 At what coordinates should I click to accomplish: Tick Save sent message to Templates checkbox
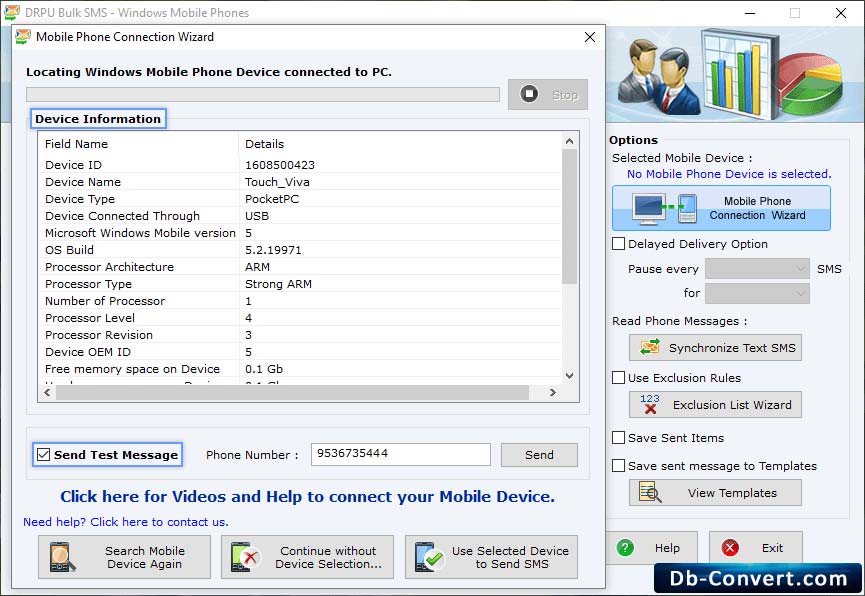pos(618,466)
